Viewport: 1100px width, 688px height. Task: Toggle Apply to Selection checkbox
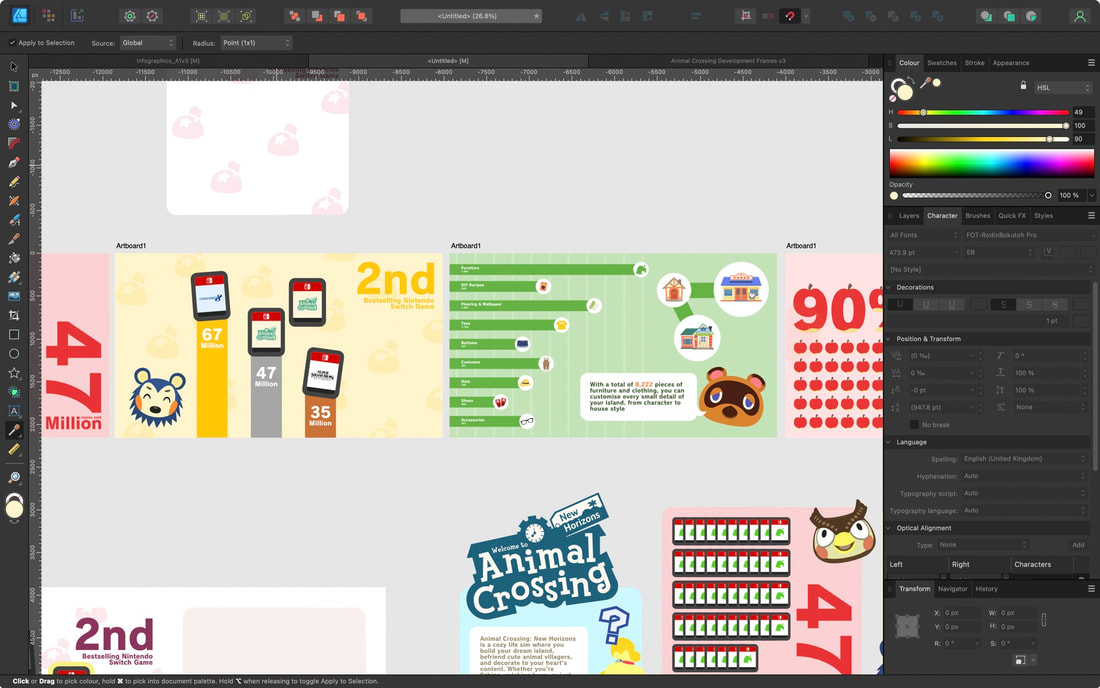[13, 43]
